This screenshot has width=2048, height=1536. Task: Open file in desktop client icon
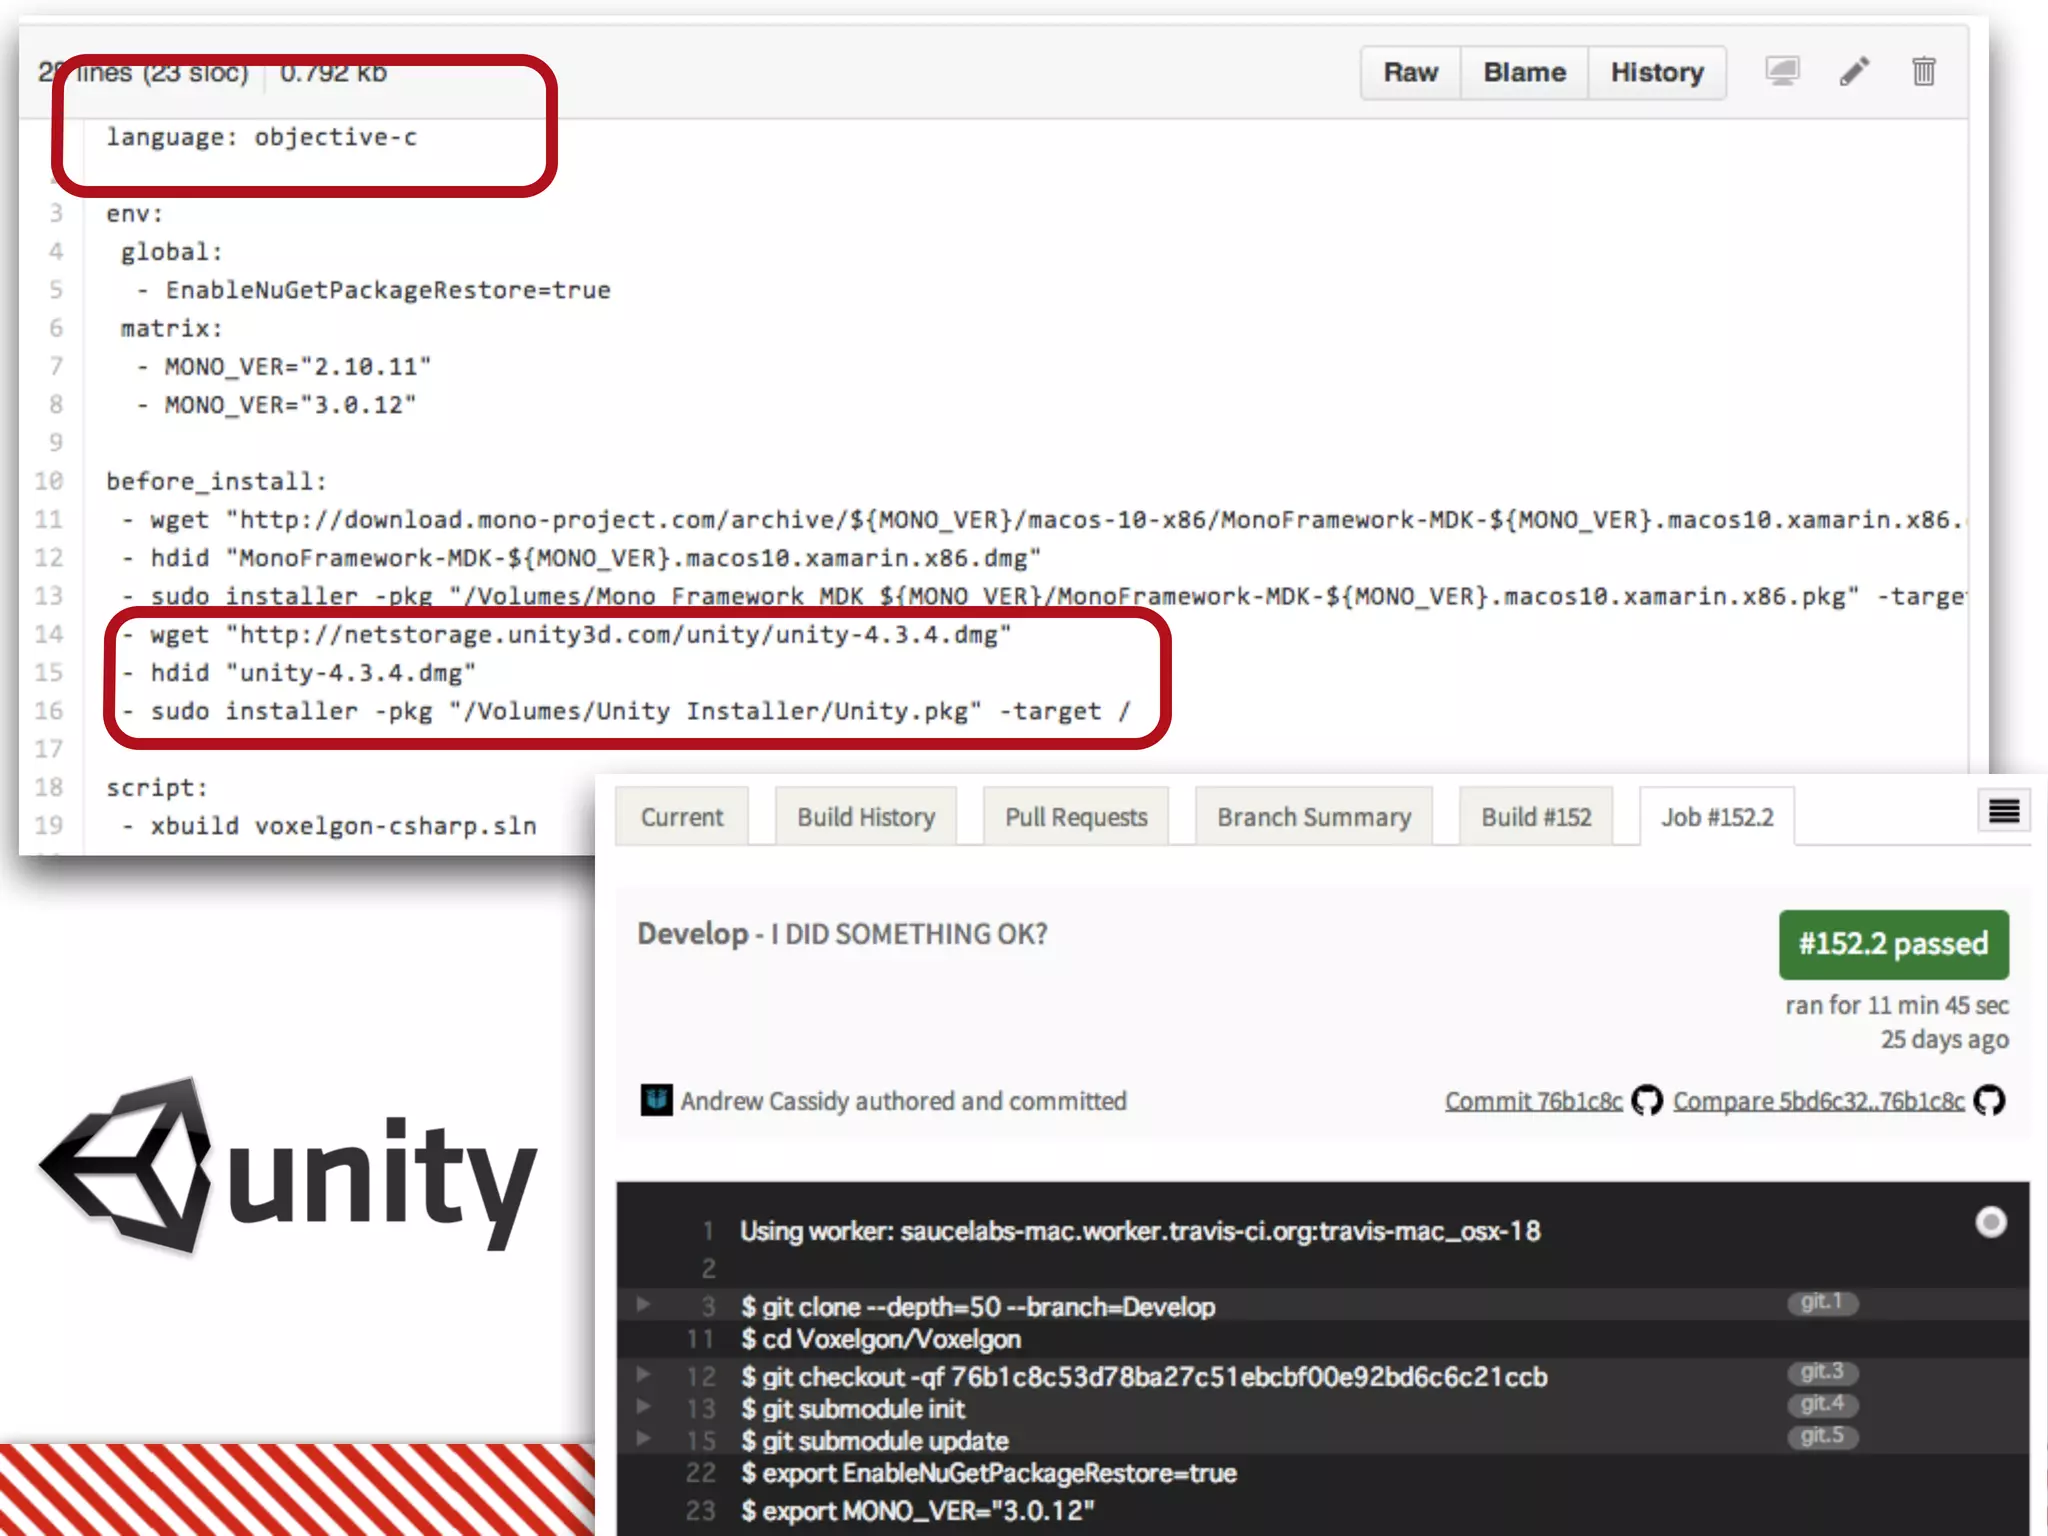coord(1782,72)
